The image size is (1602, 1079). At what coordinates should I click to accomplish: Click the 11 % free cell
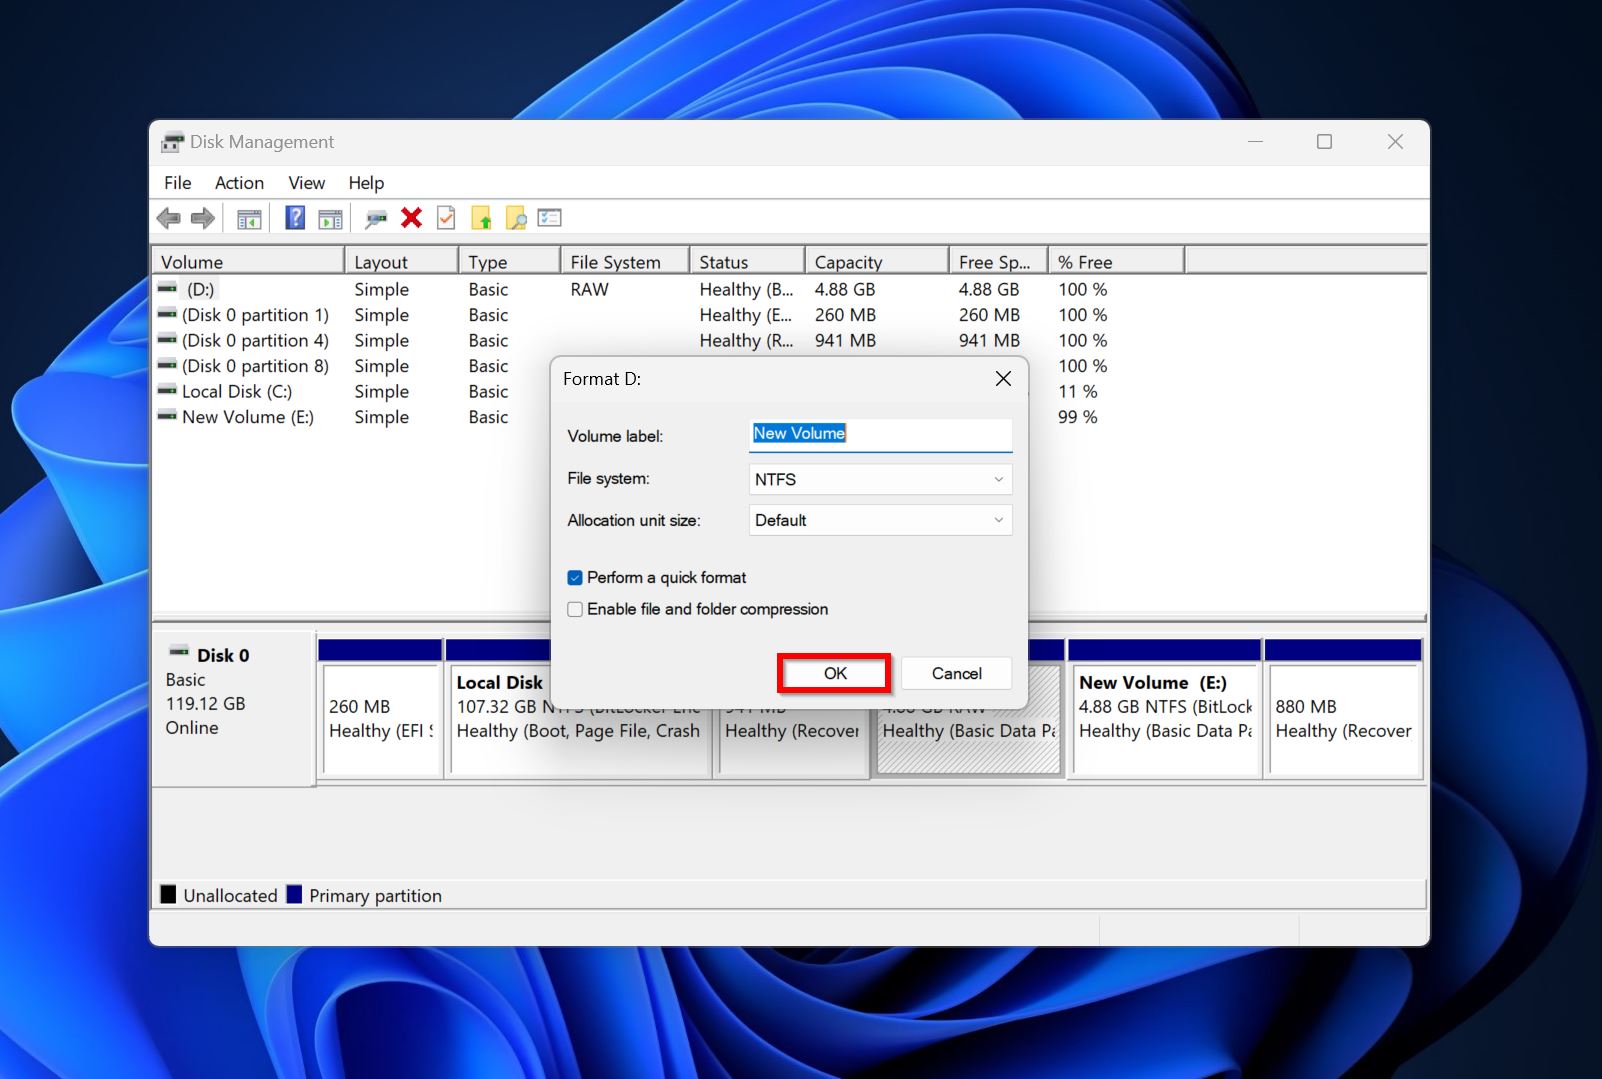[x=1078, y=391]
